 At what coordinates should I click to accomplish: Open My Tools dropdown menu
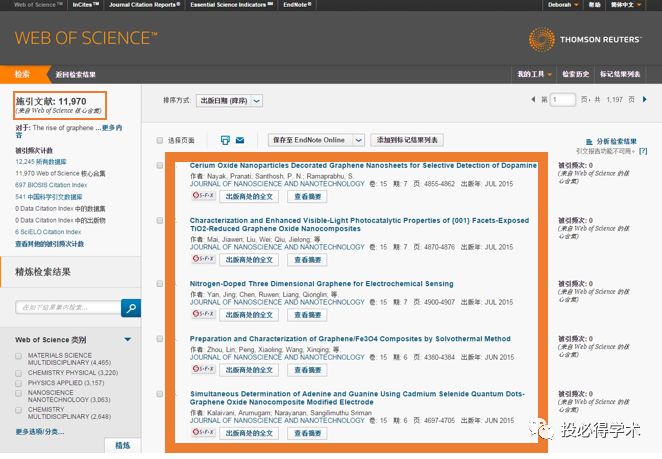click(x=534, y=74)
